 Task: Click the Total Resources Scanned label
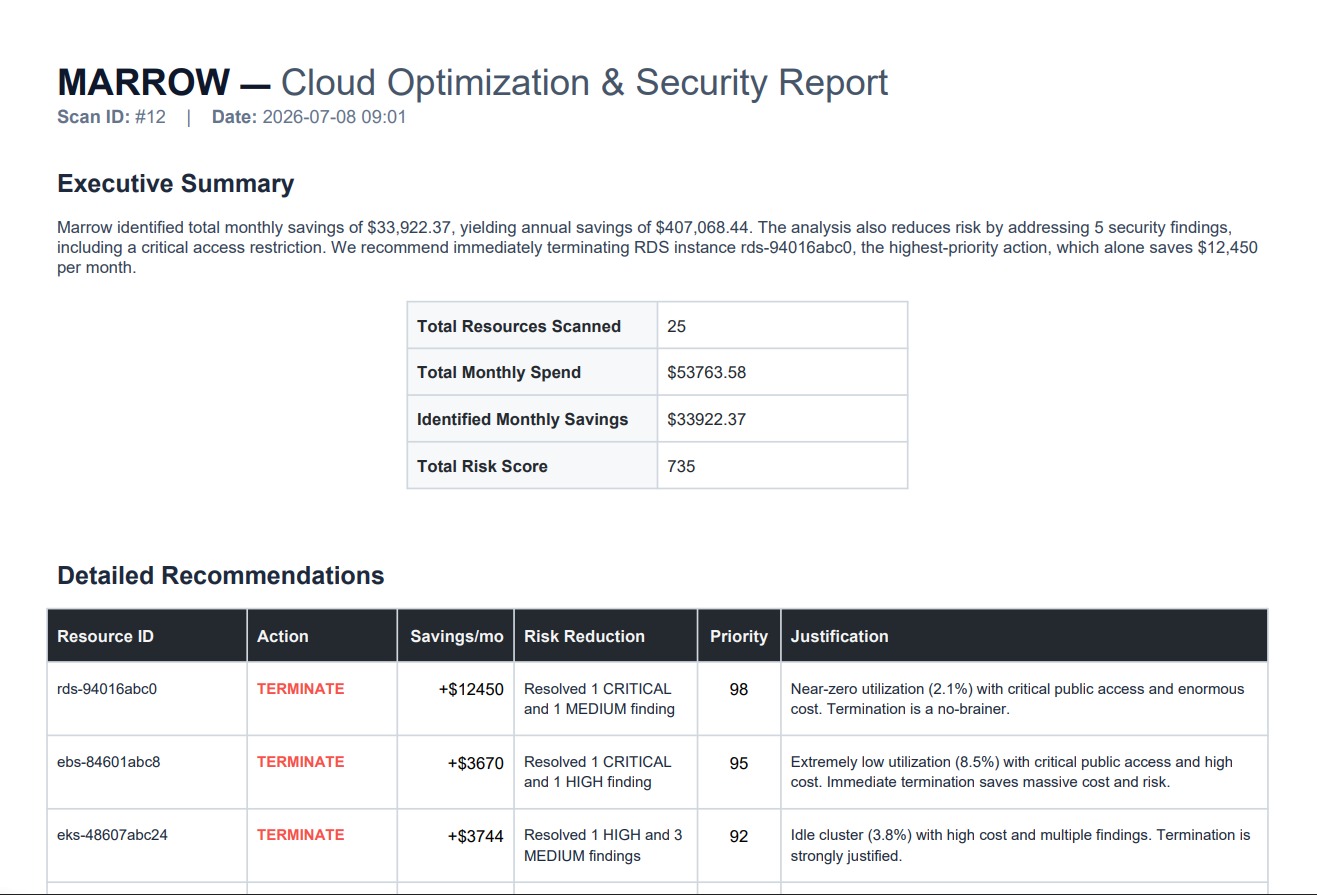[519, 326]
